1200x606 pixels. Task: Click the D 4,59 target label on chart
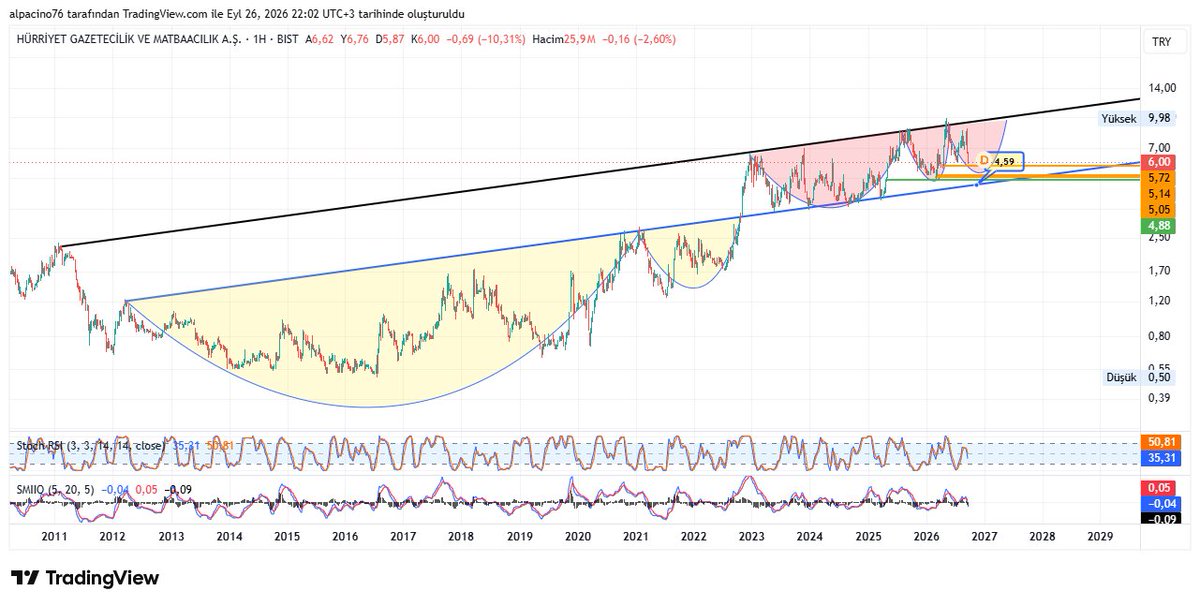coord(998,161)
